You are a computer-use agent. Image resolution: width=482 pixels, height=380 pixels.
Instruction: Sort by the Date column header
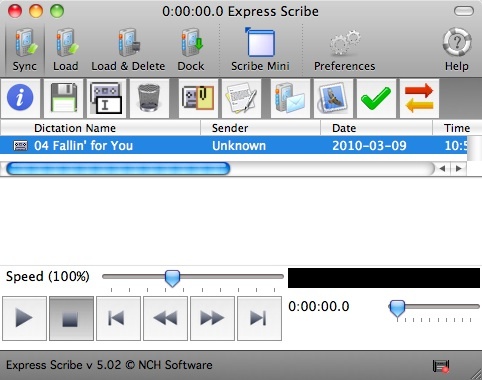[376, 128]
